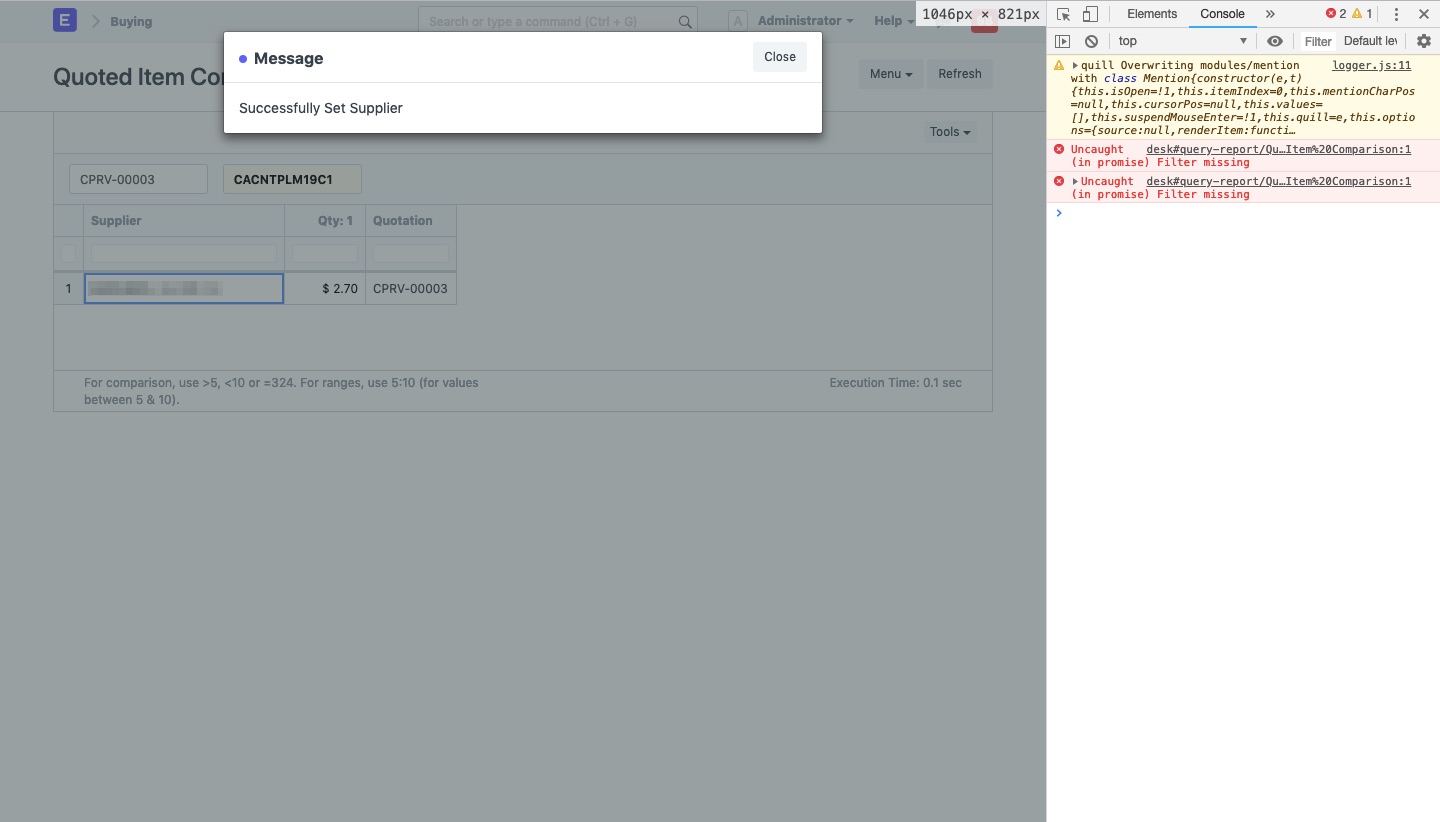Open the logger.js:11 source link
The height and width of the screenshot is (822, 1440).
point(1371,65)
